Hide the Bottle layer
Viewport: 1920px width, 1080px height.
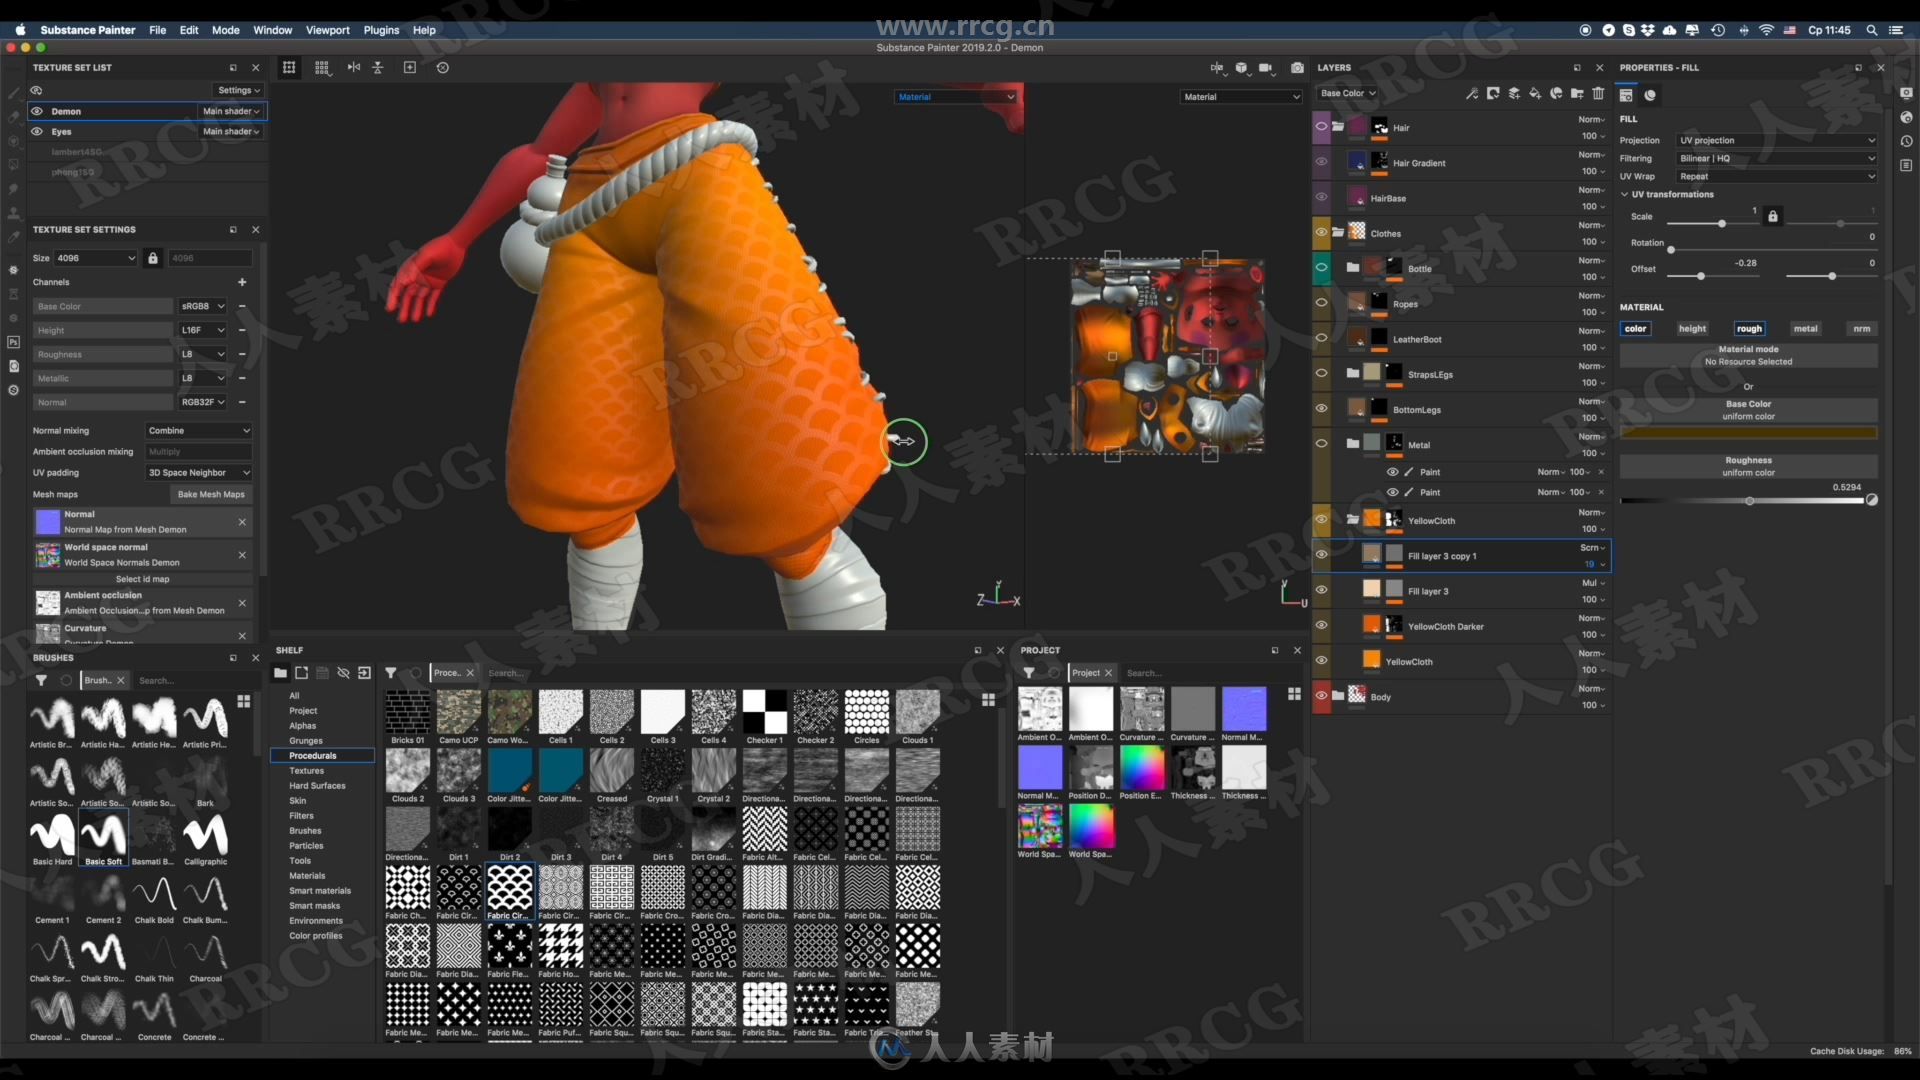click(1321, 267)
